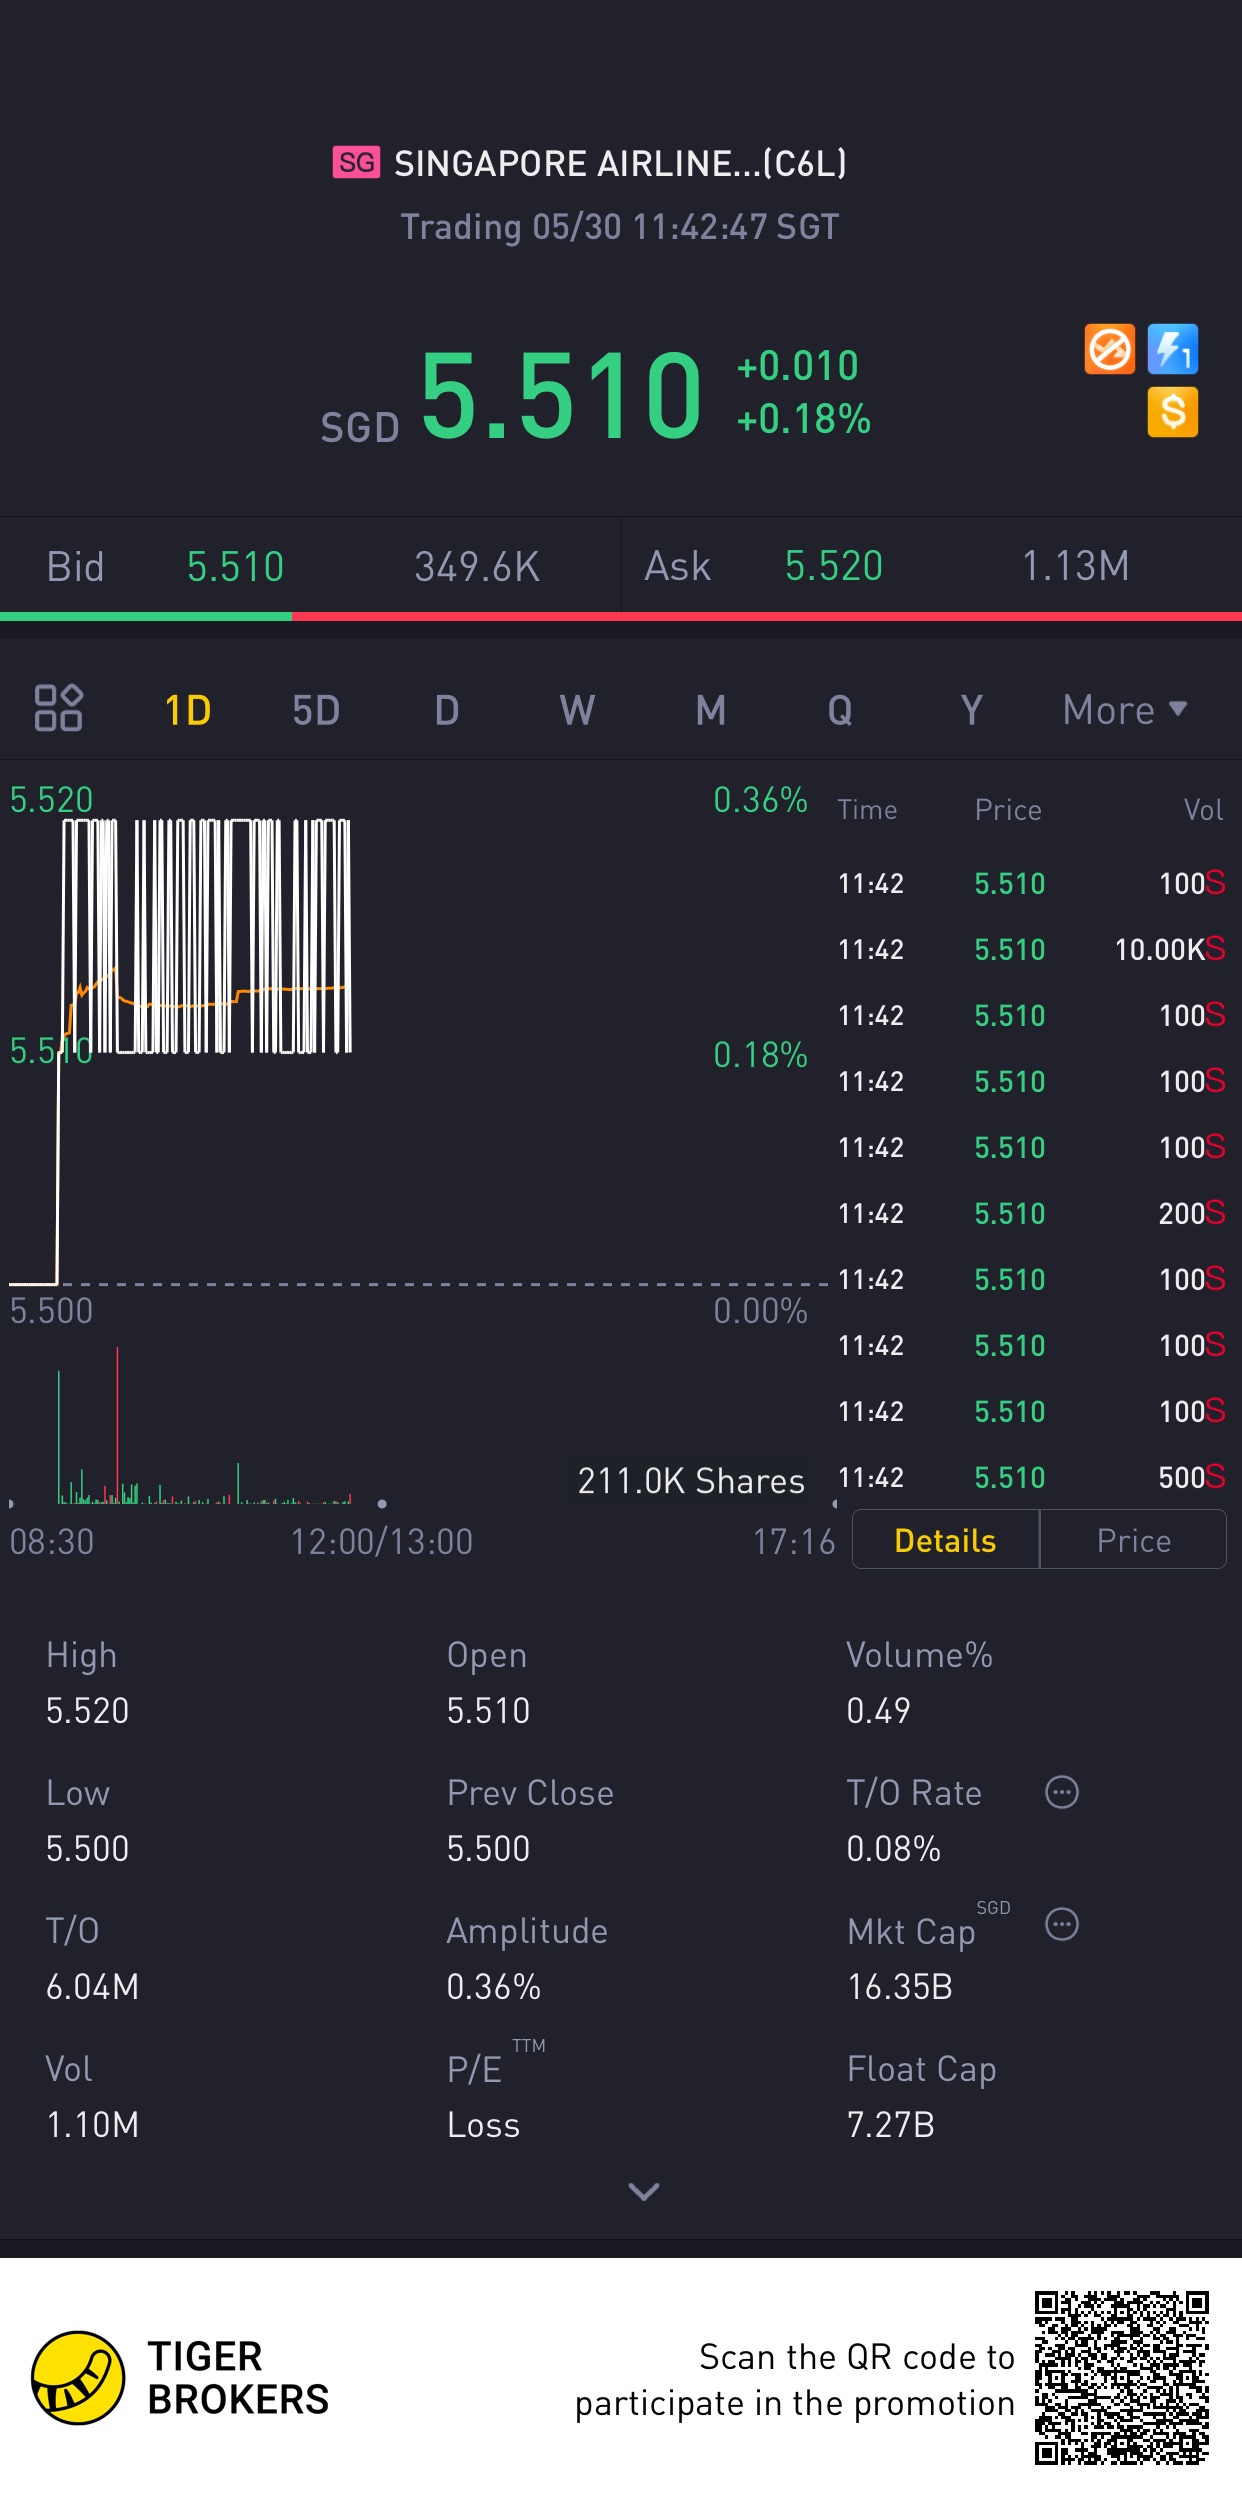Tap the pink SG market tag
Viewport: 1242px width, 2498px height.
[356, 162]
